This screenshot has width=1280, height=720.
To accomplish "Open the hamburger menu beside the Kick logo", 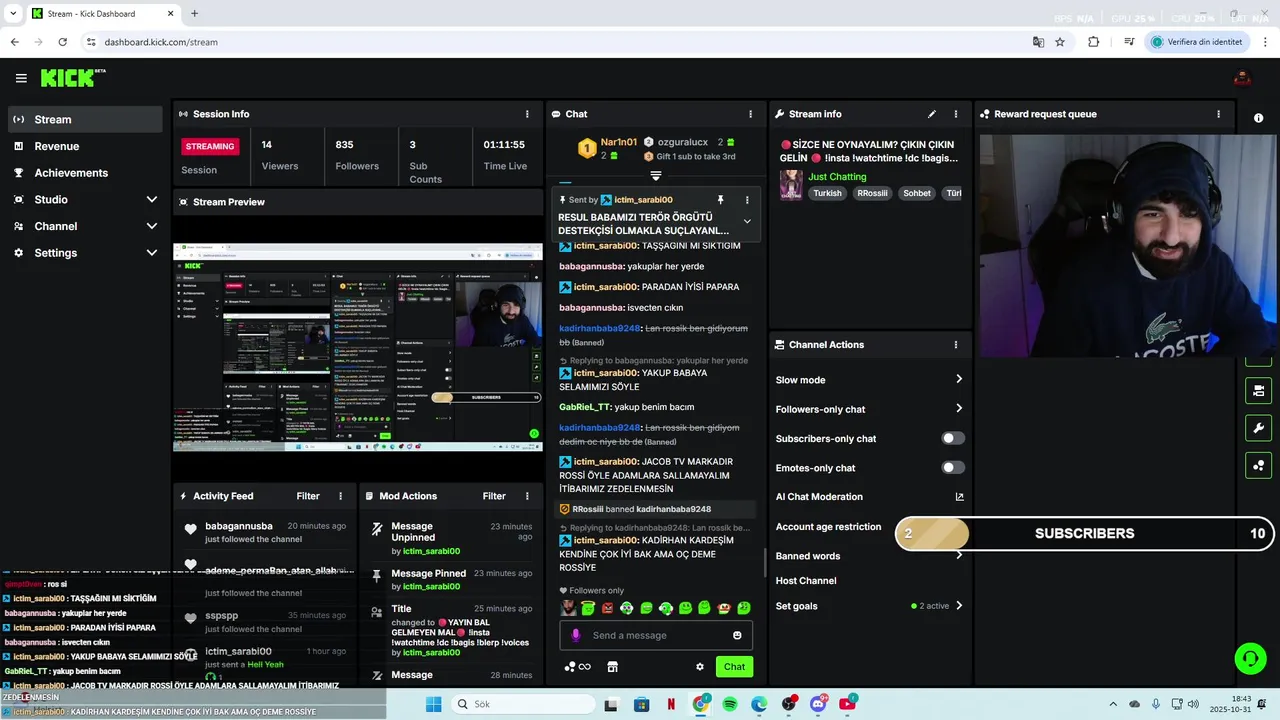I will (21, 78).
